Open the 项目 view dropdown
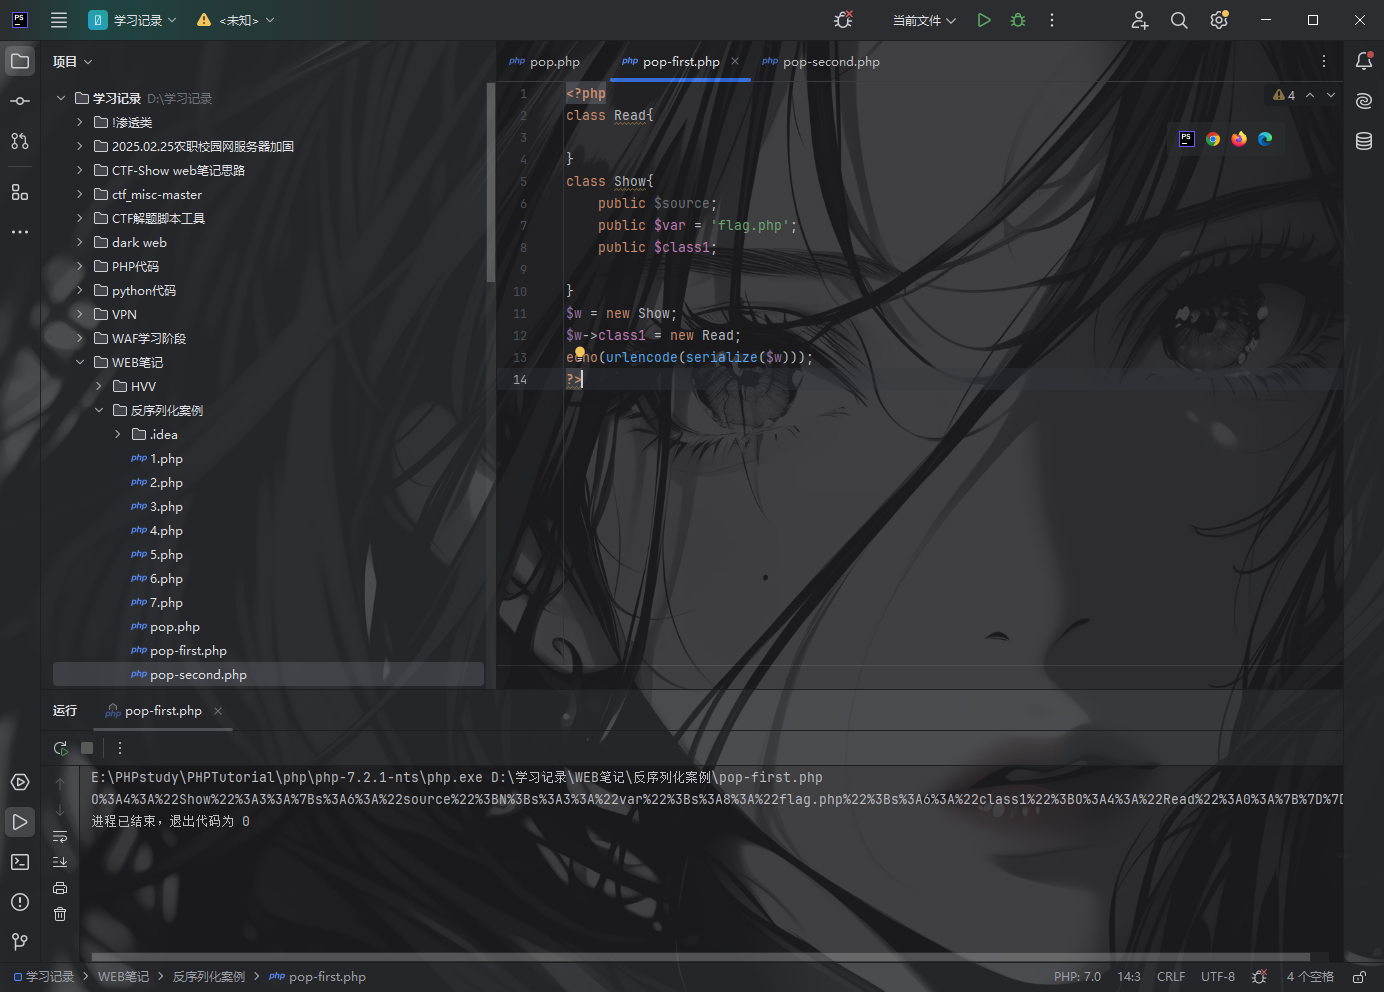Screen dimensions: 1384x992 pos(72,61)
